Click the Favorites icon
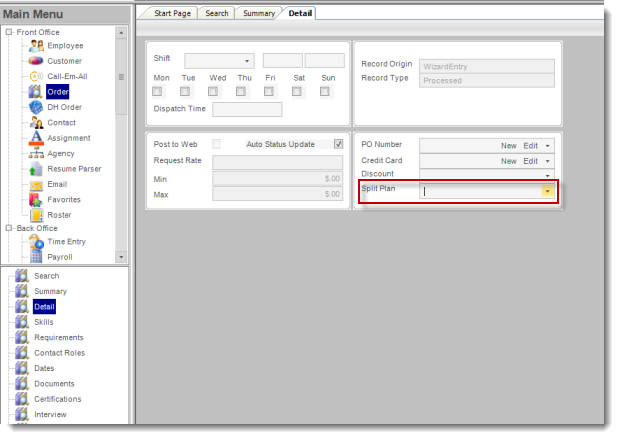 point(37,199)
